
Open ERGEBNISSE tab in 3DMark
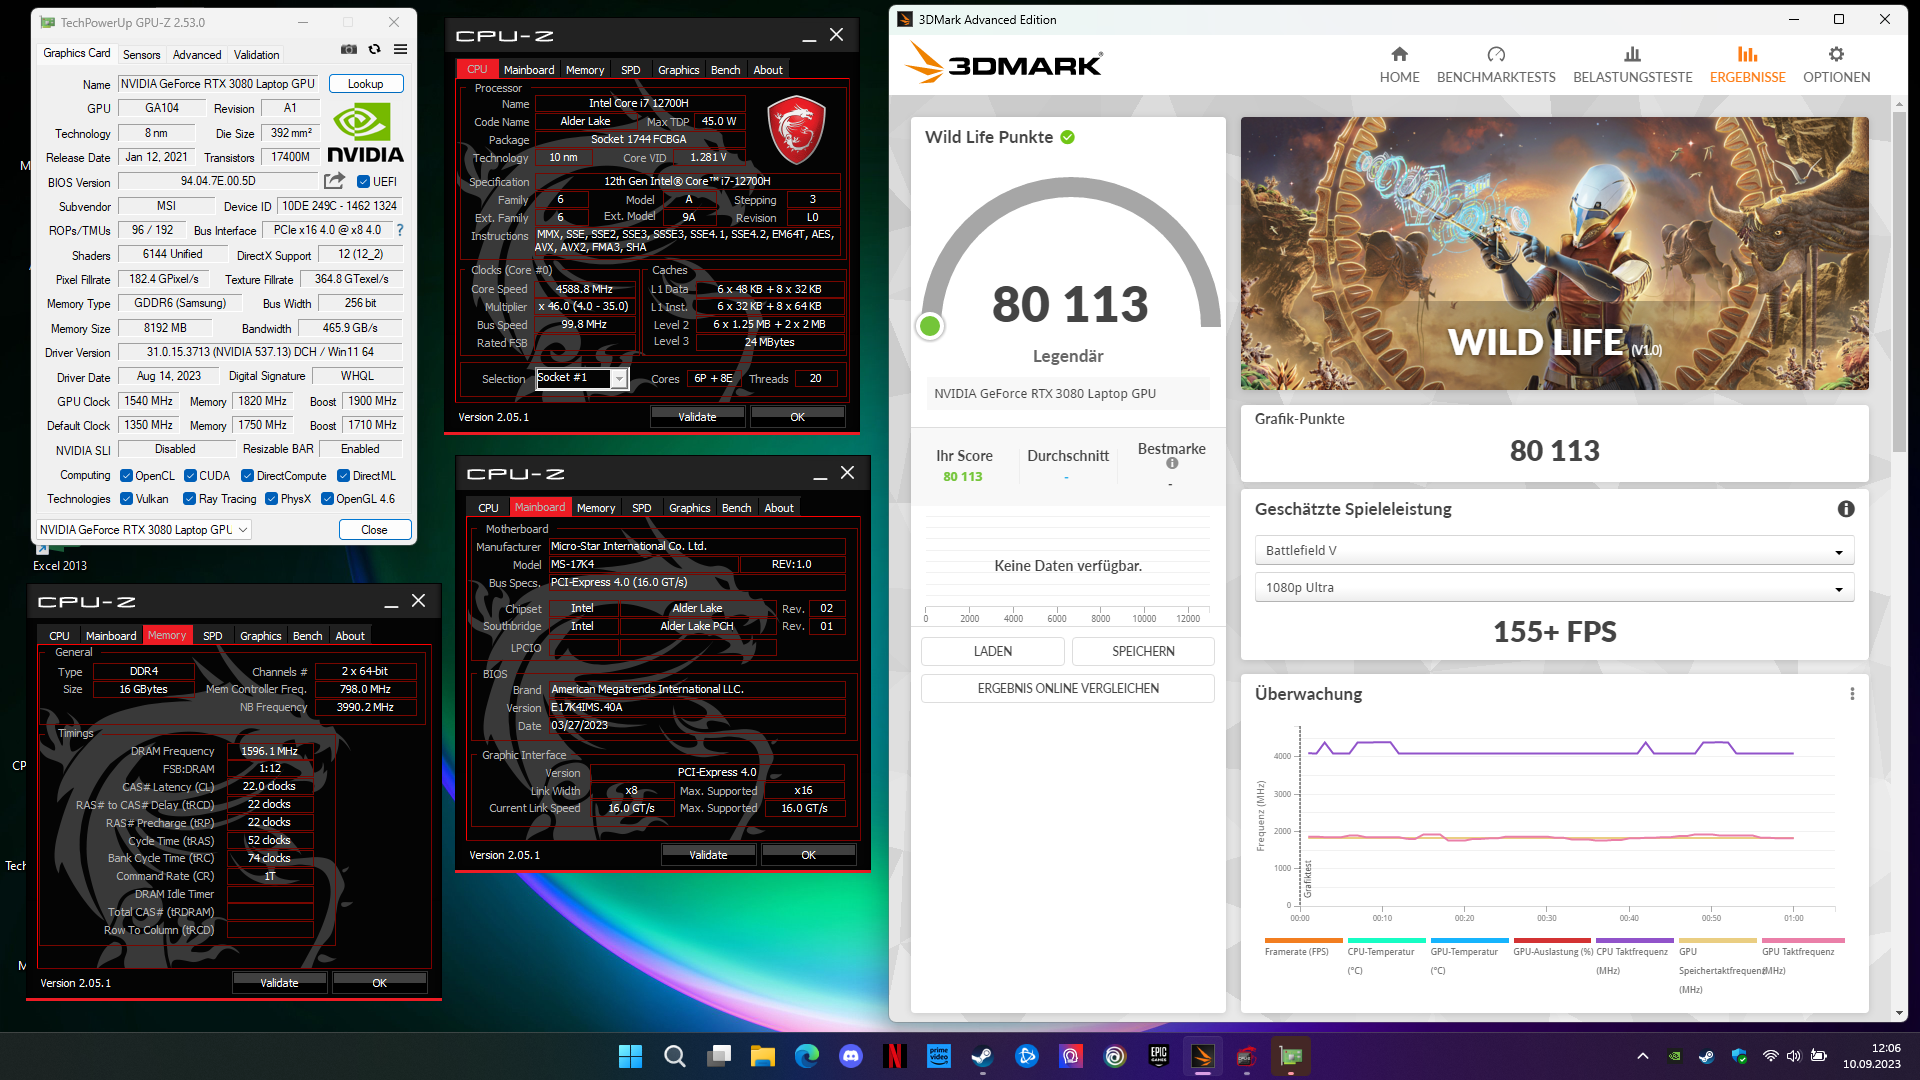(x=1747, y=64)
